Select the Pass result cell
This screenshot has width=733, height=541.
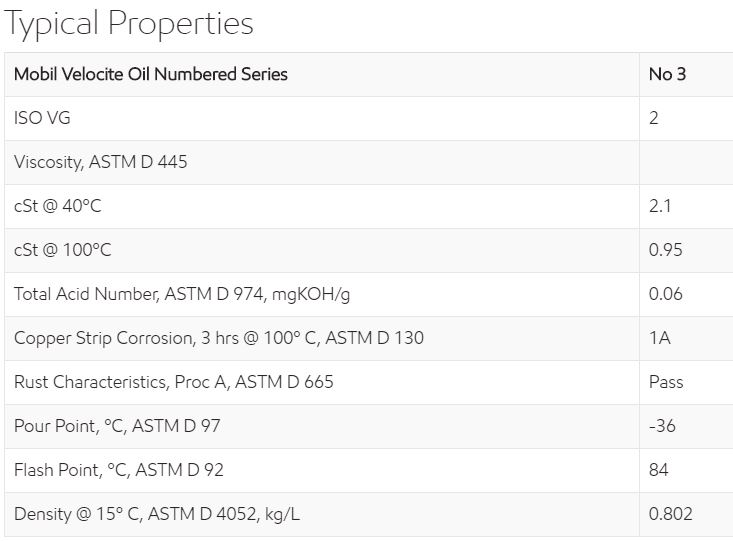pyautogui.click(x=666, y=382)
